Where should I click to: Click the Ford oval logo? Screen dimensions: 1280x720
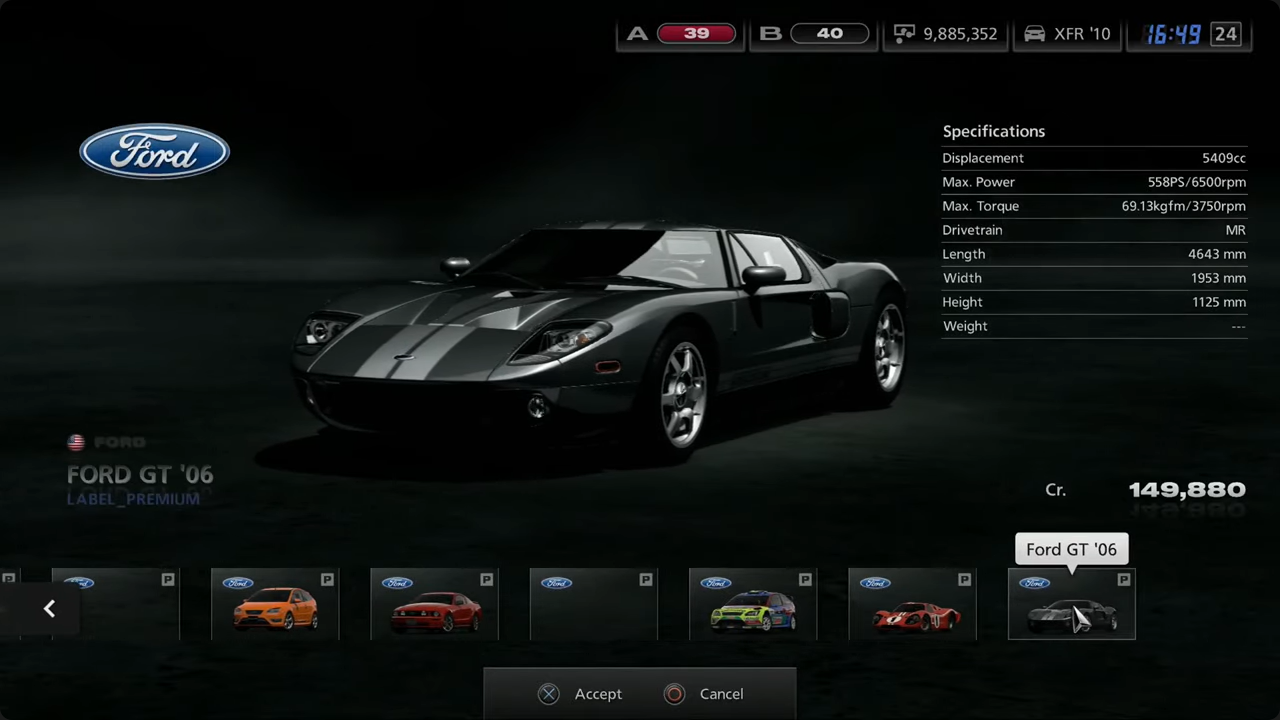(155, 152)
